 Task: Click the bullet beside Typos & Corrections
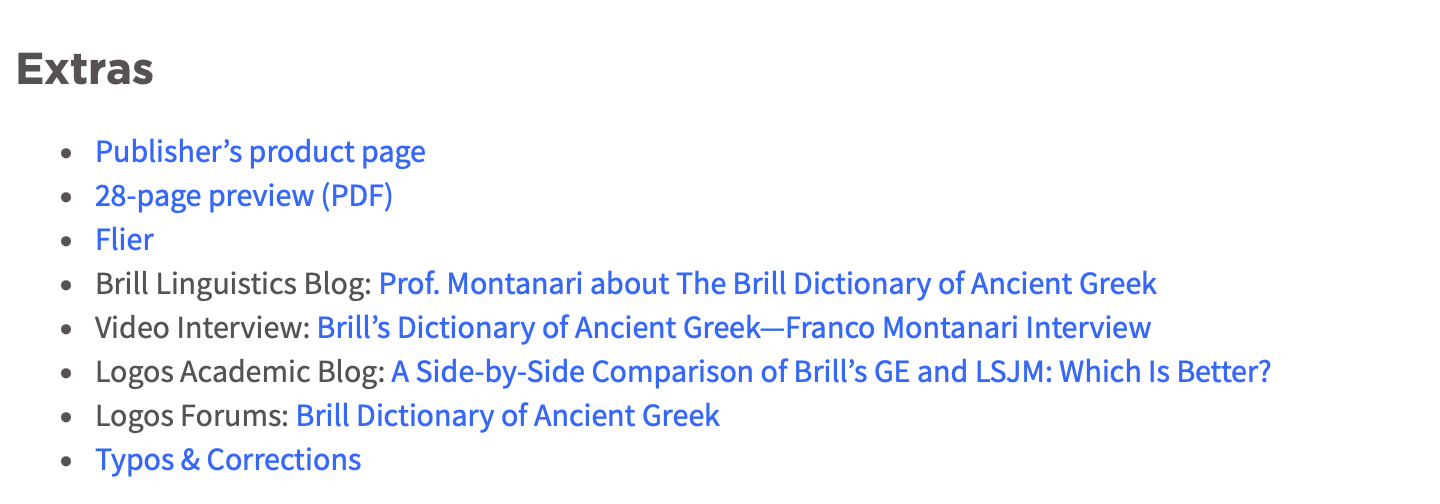tap(67, 462)
